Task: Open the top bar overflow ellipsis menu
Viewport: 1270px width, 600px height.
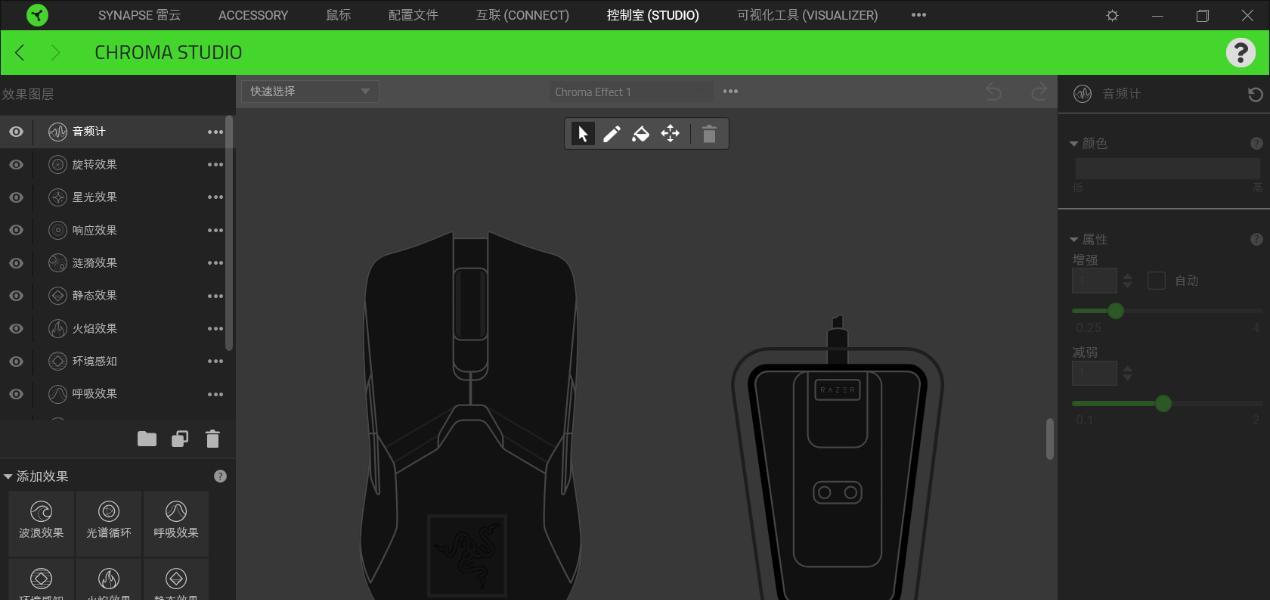Action: click(x=919, y=15)
